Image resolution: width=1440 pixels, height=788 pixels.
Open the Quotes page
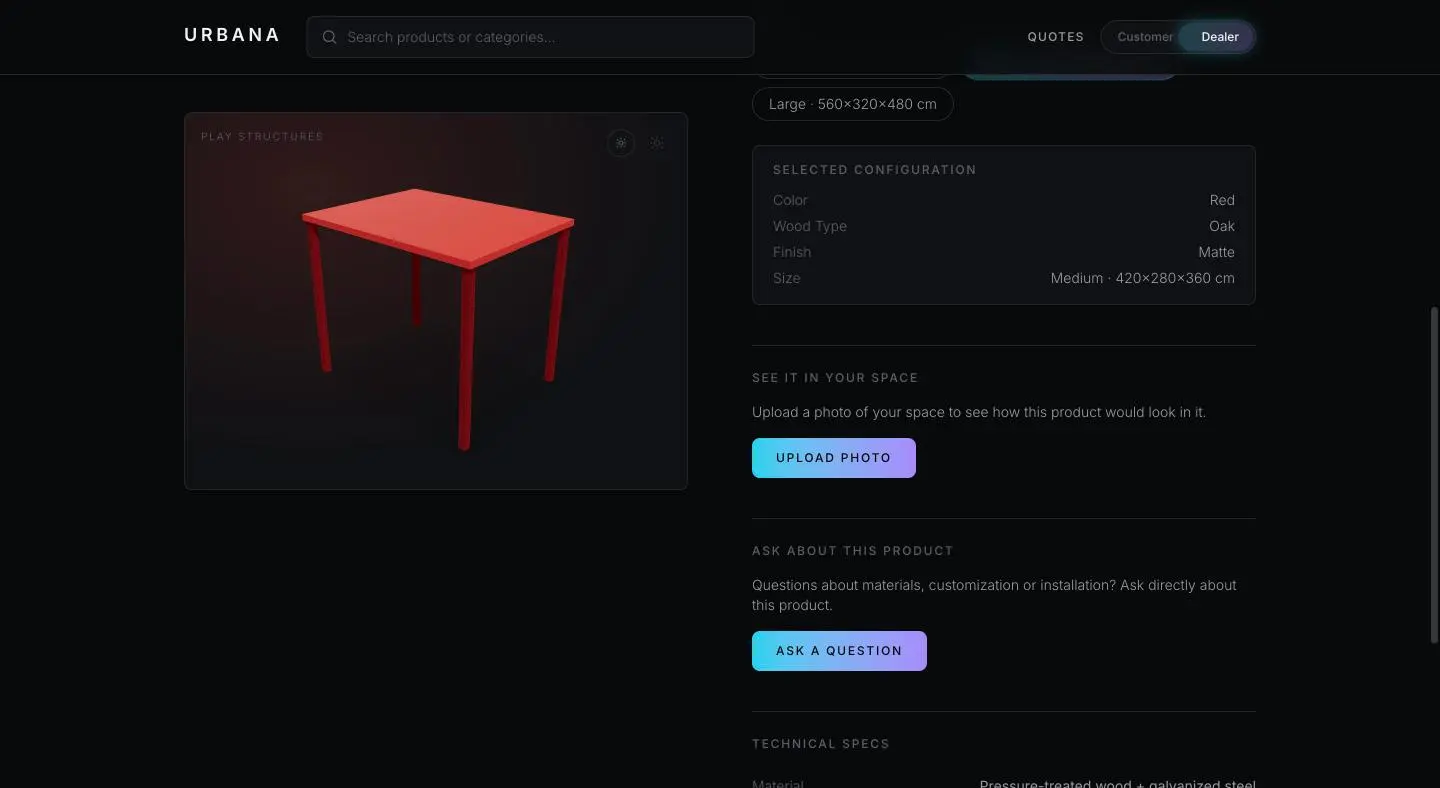1056,37
